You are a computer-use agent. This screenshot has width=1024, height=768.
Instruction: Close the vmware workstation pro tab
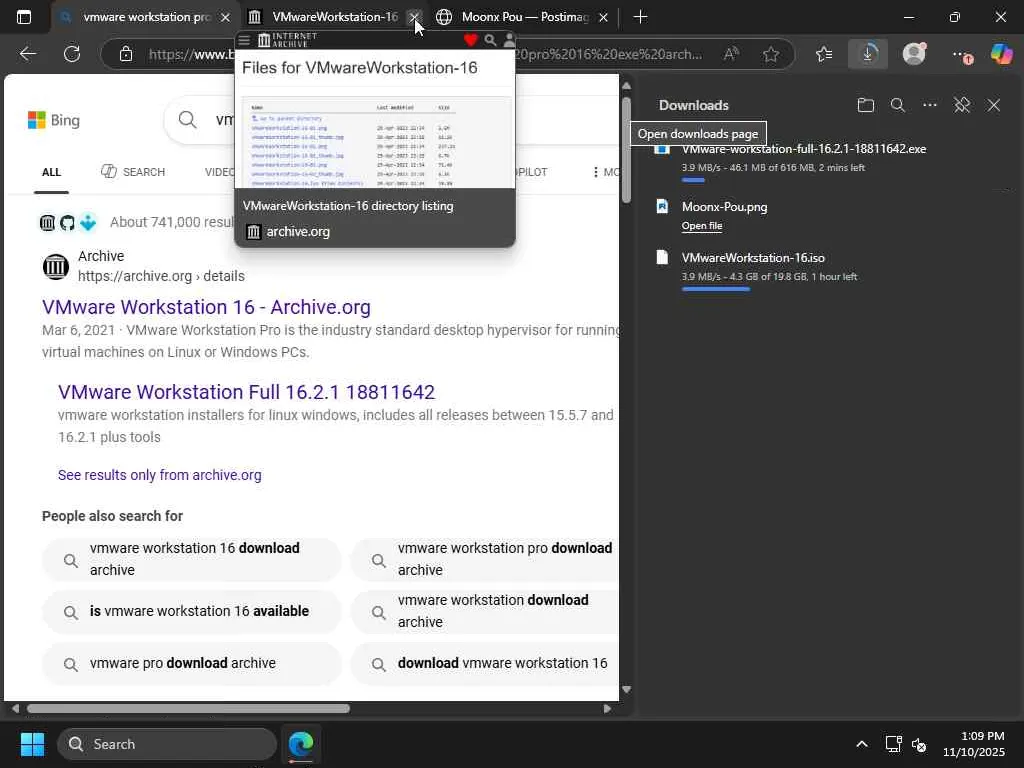(225, 18)
